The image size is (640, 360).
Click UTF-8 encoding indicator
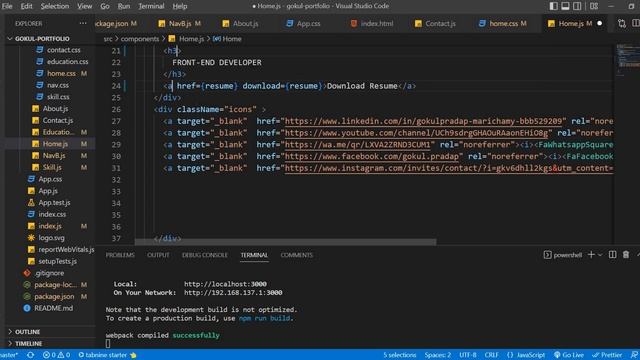click(x=467, y=355)
